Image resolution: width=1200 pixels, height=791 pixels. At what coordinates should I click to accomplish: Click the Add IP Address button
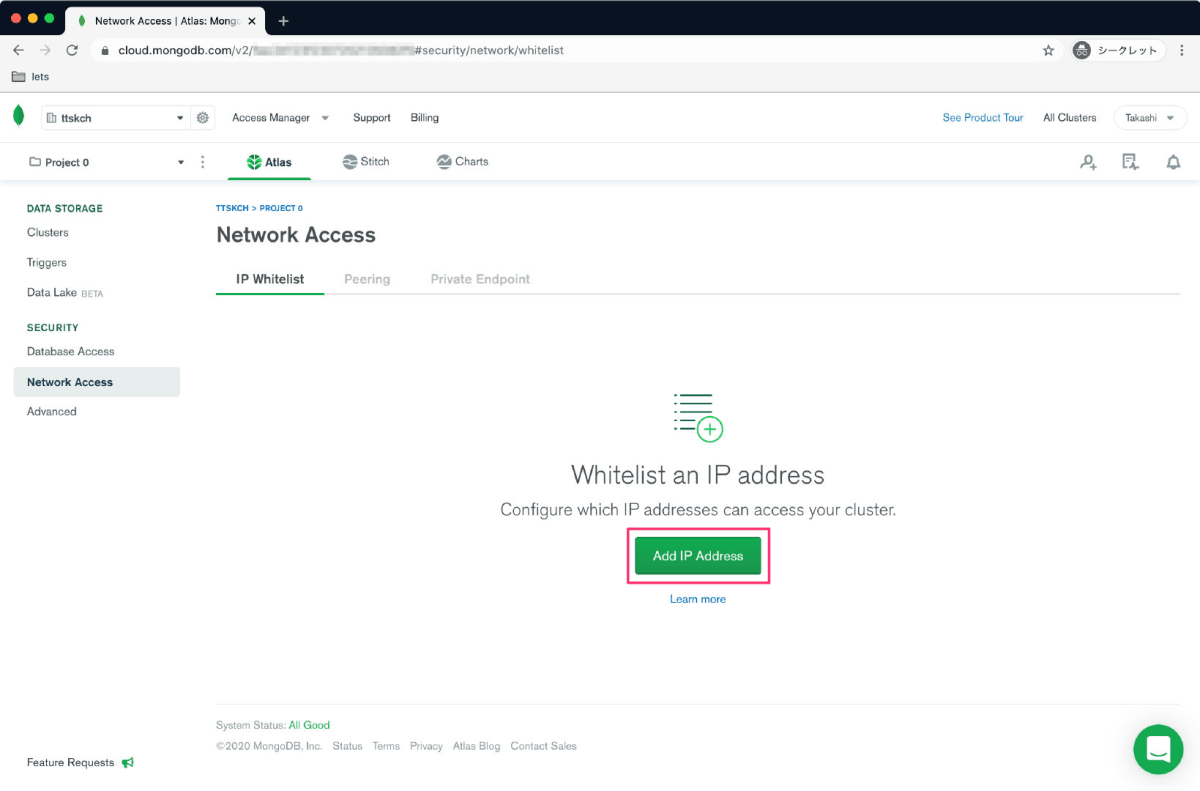pos(698,556)
